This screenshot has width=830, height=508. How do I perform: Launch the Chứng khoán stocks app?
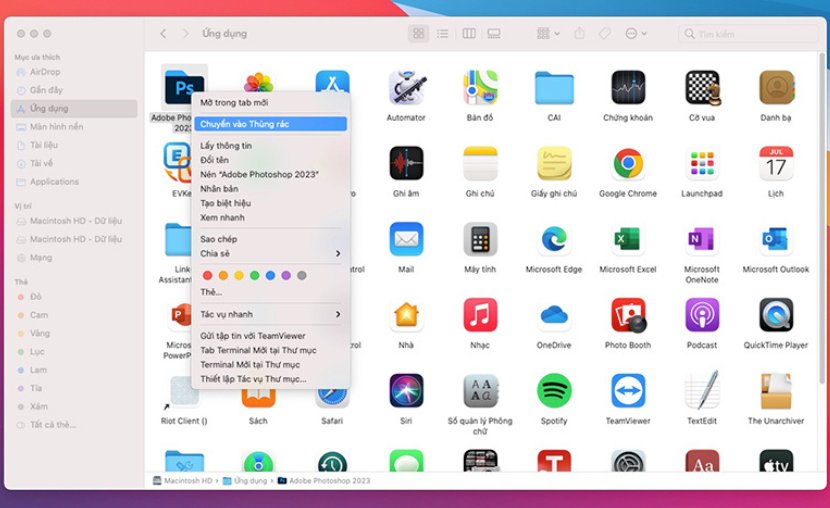(x=628, y=87)
